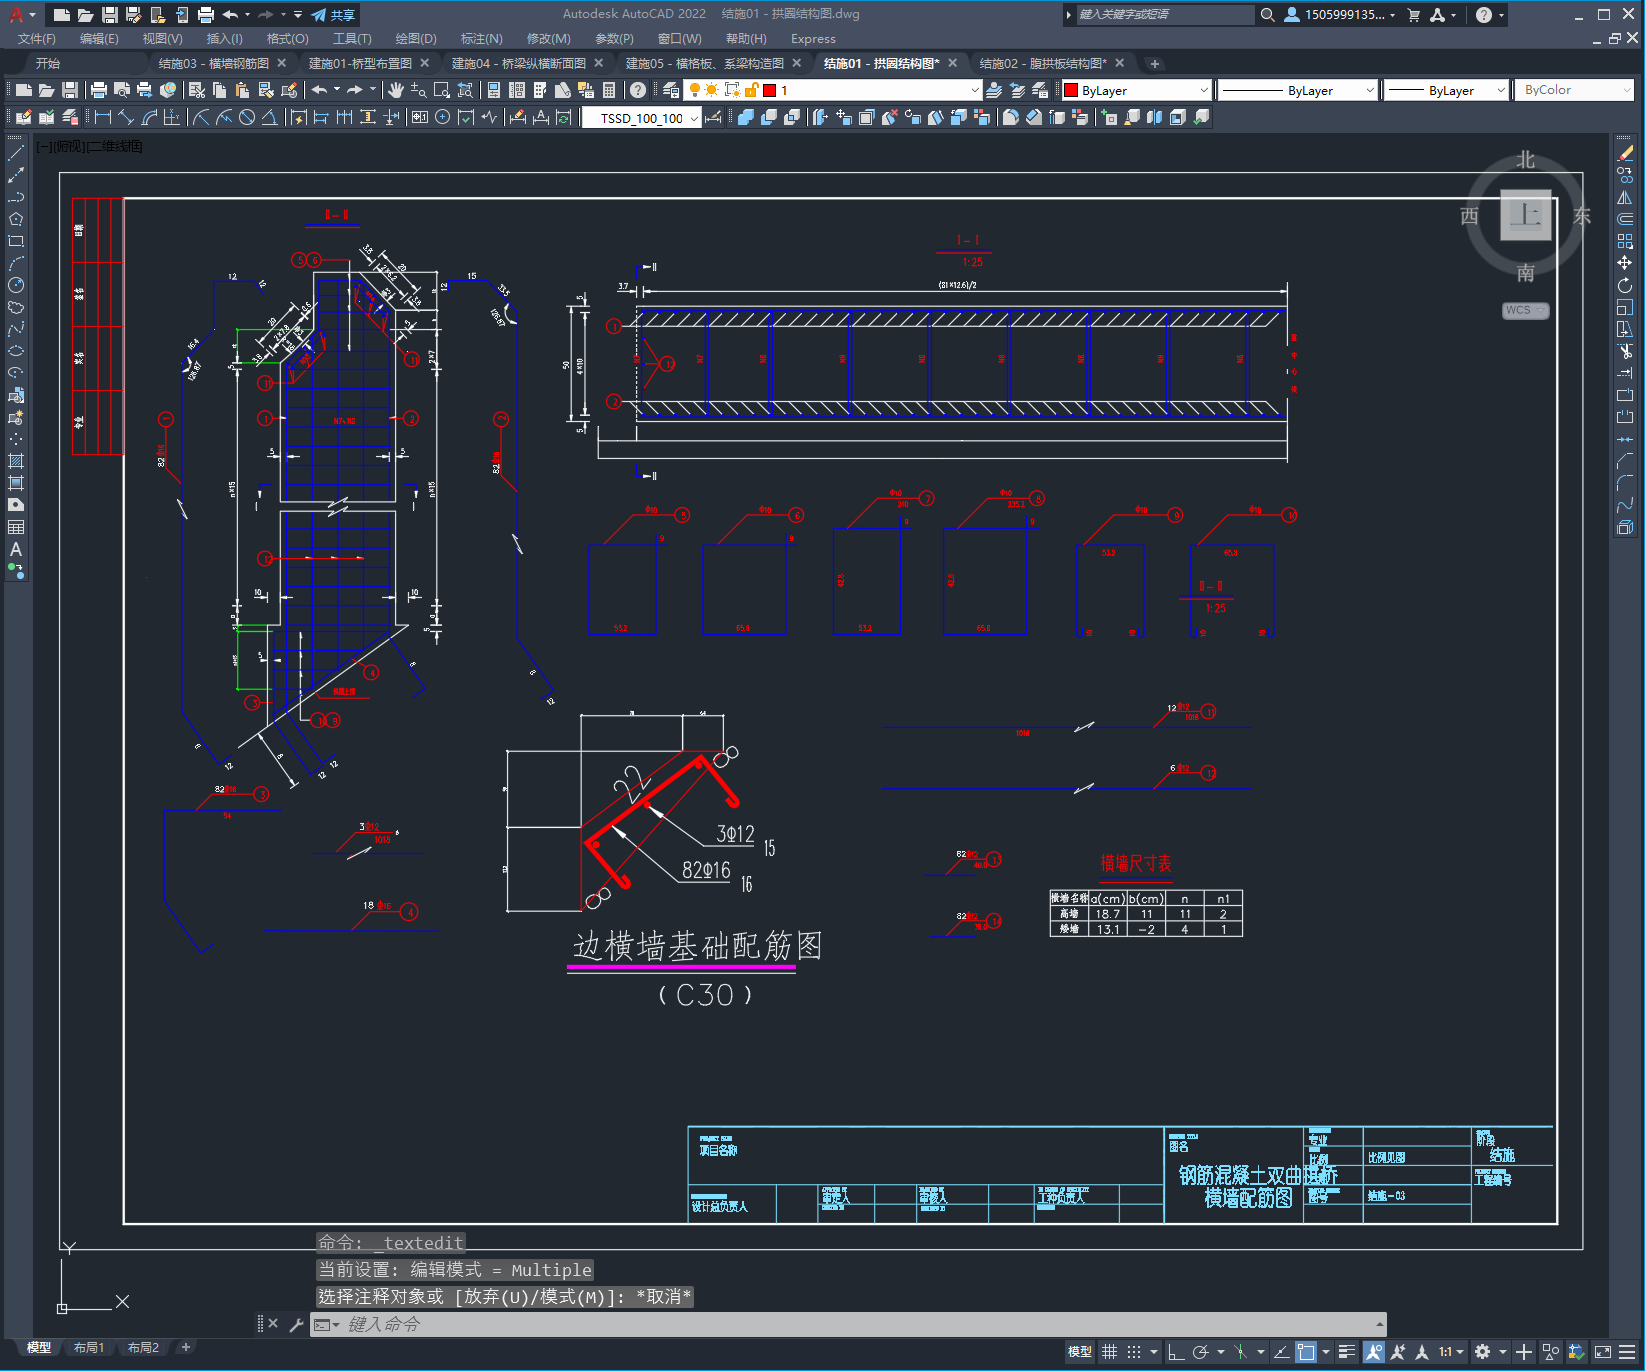Screen dimensions: 1645x1371
Task: Toggle object snap in status bar
Action: (1306, 1352)
